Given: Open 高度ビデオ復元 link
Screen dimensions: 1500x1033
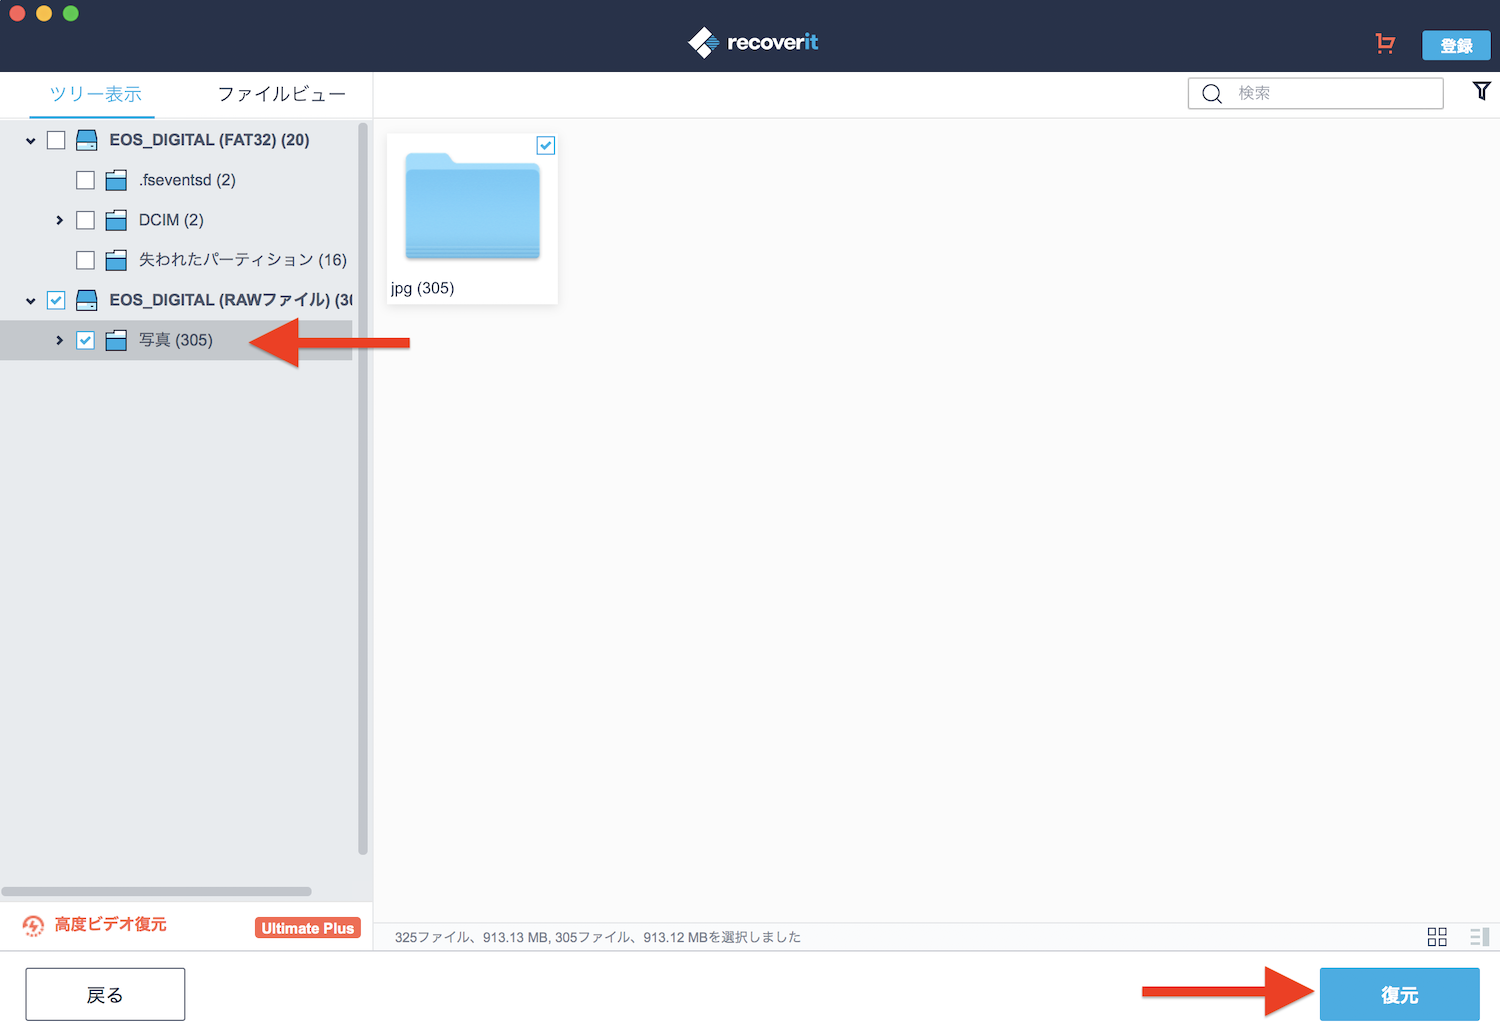Looking at the screenshot, I should pos(111,924).
